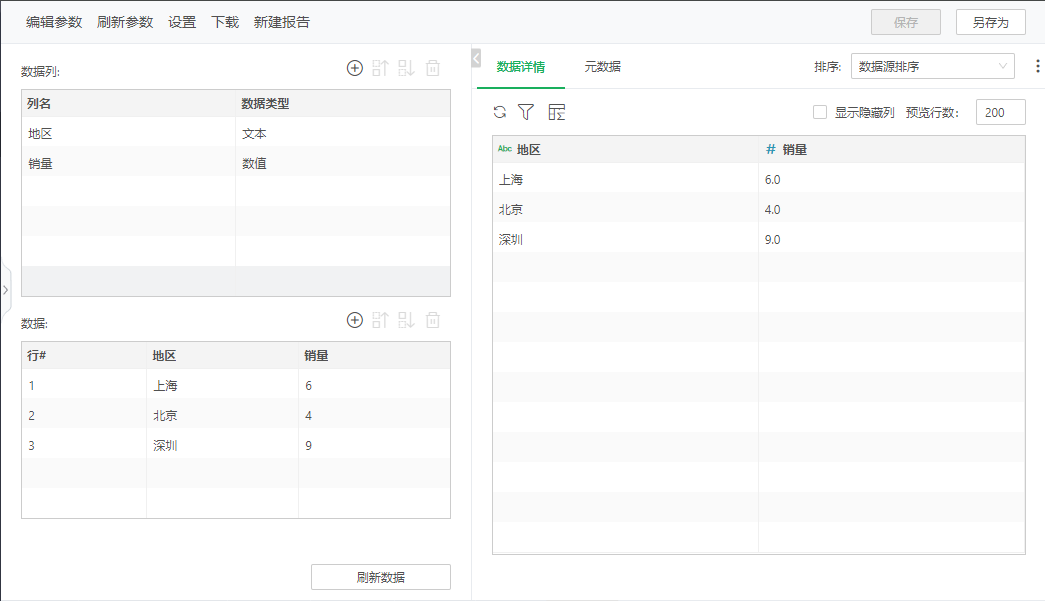The height and width of the screenshot is (601, 1045).
Task: Click the 刷新数据 button
Action: pos(381,577)
